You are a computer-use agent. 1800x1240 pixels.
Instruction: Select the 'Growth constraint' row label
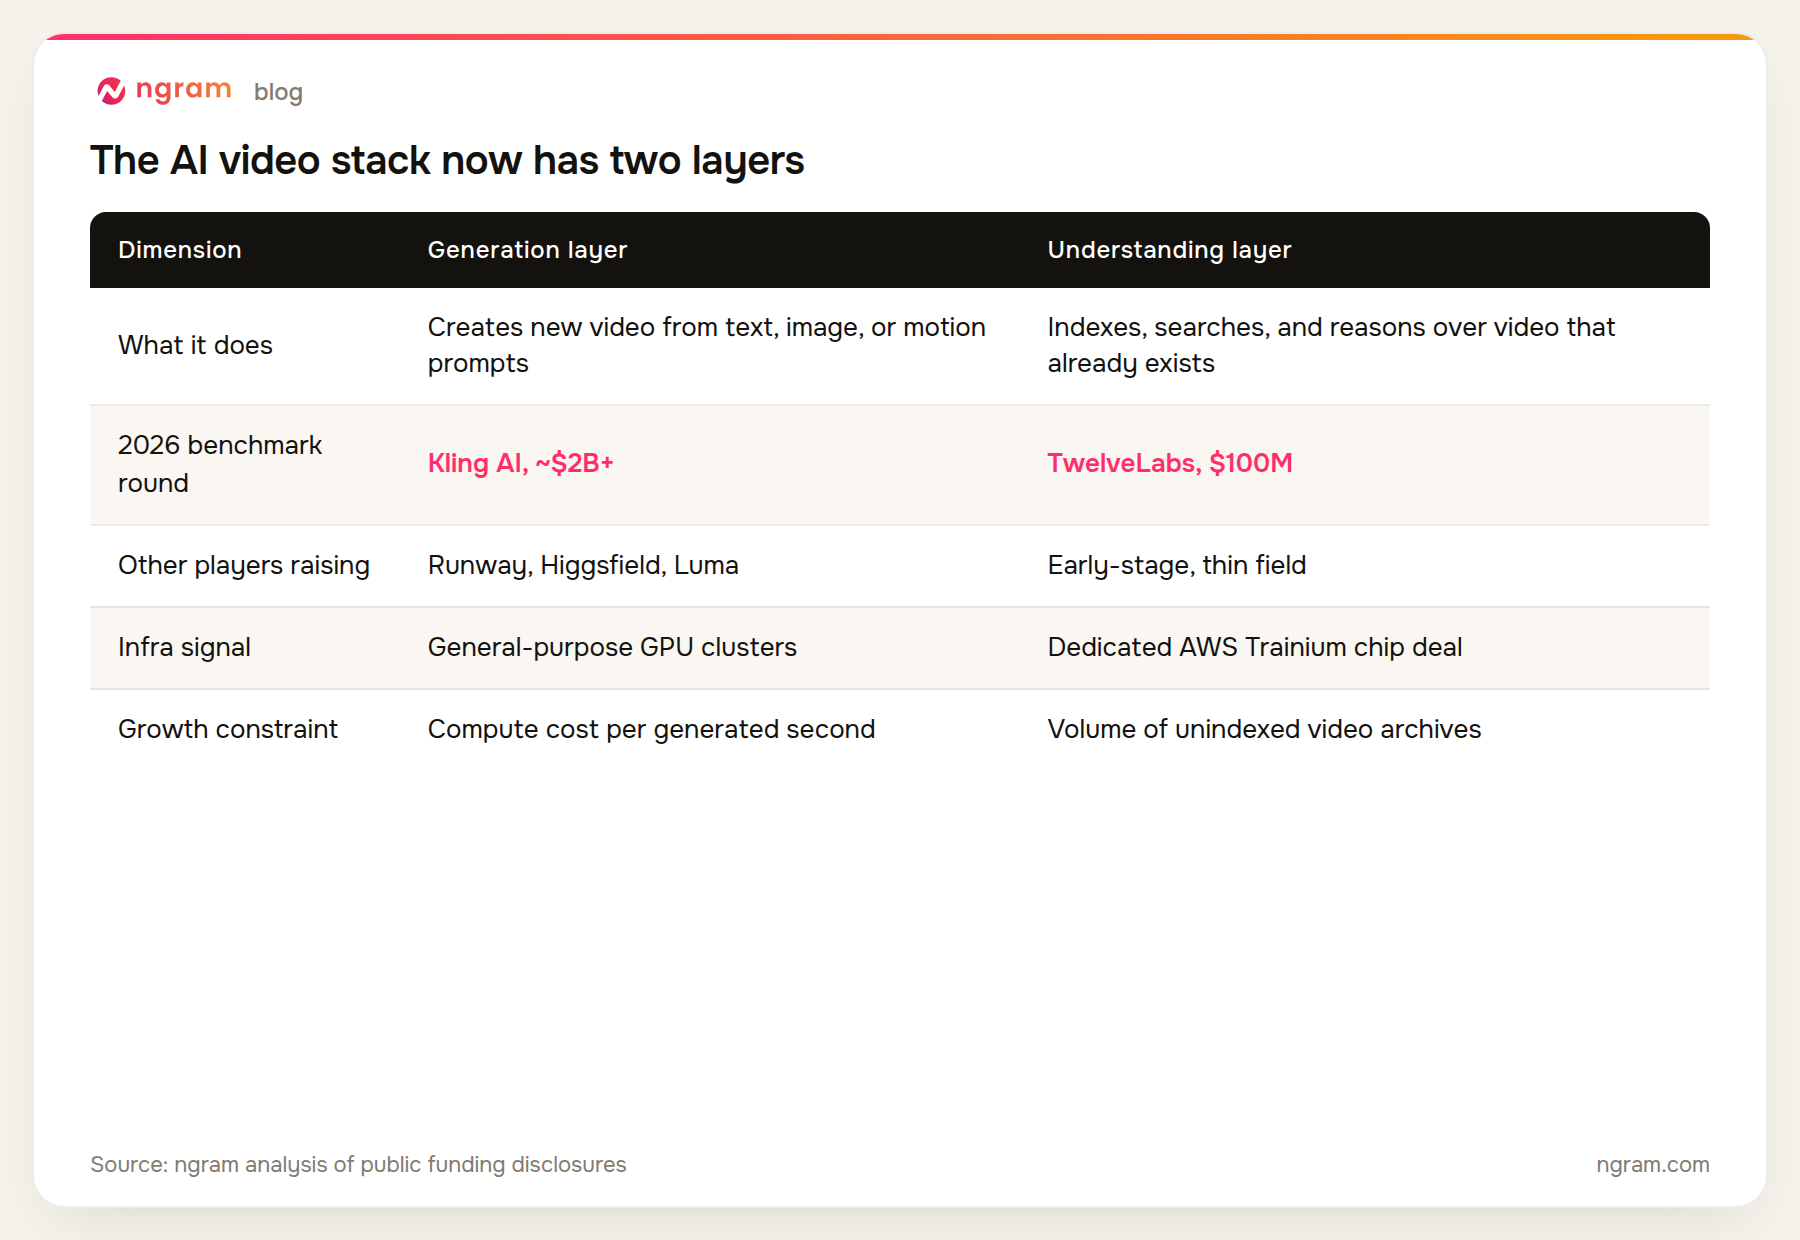coord(228,729)
